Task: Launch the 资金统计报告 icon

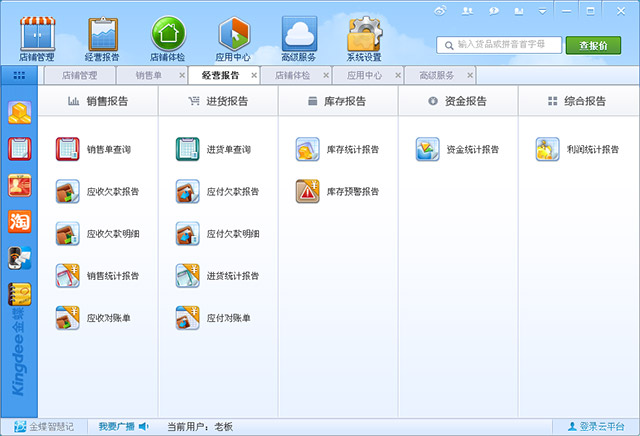Action: [427, 150]
